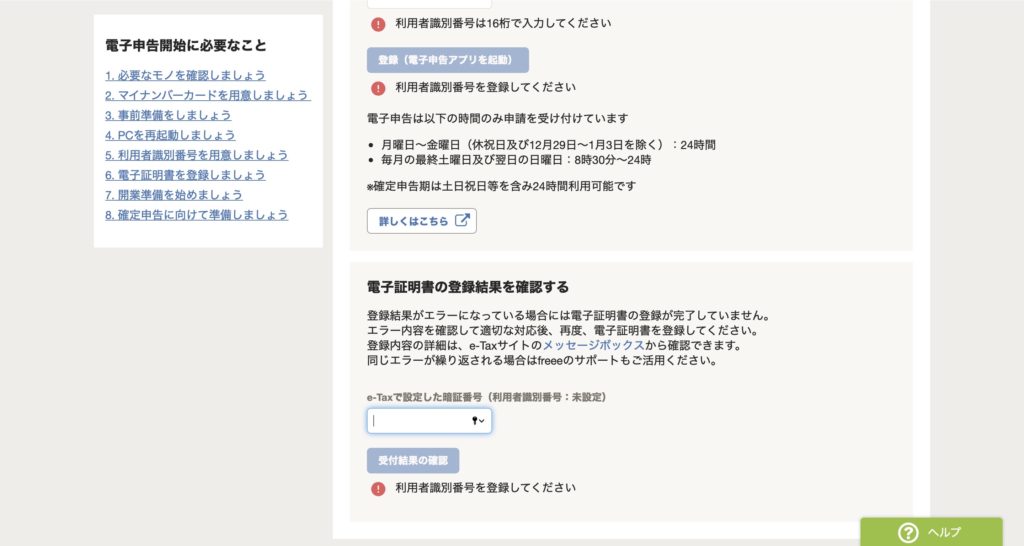Select 8. 確定申告に向けて準備しましょう link
Image resolution: width=1024 pixels, height=546 pixels.
[x=197, y=215]
